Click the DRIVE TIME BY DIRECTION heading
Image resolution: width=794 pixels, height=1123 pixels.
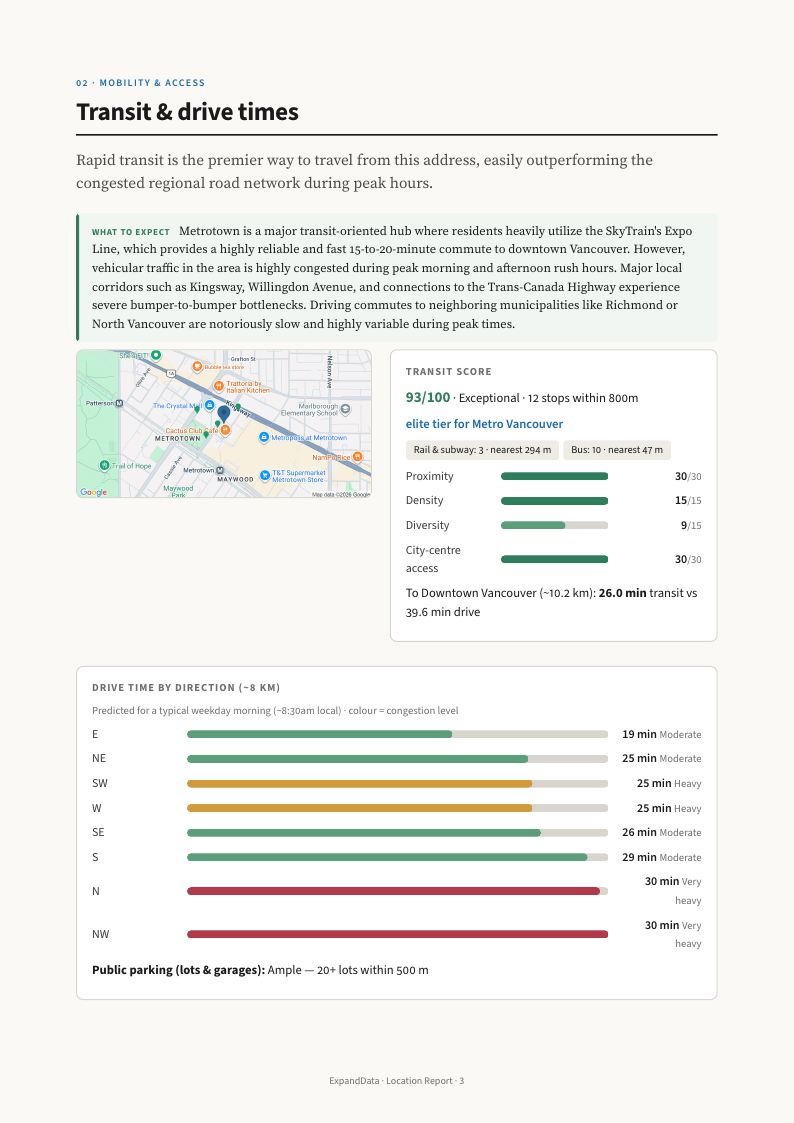(x=185, y=688)
